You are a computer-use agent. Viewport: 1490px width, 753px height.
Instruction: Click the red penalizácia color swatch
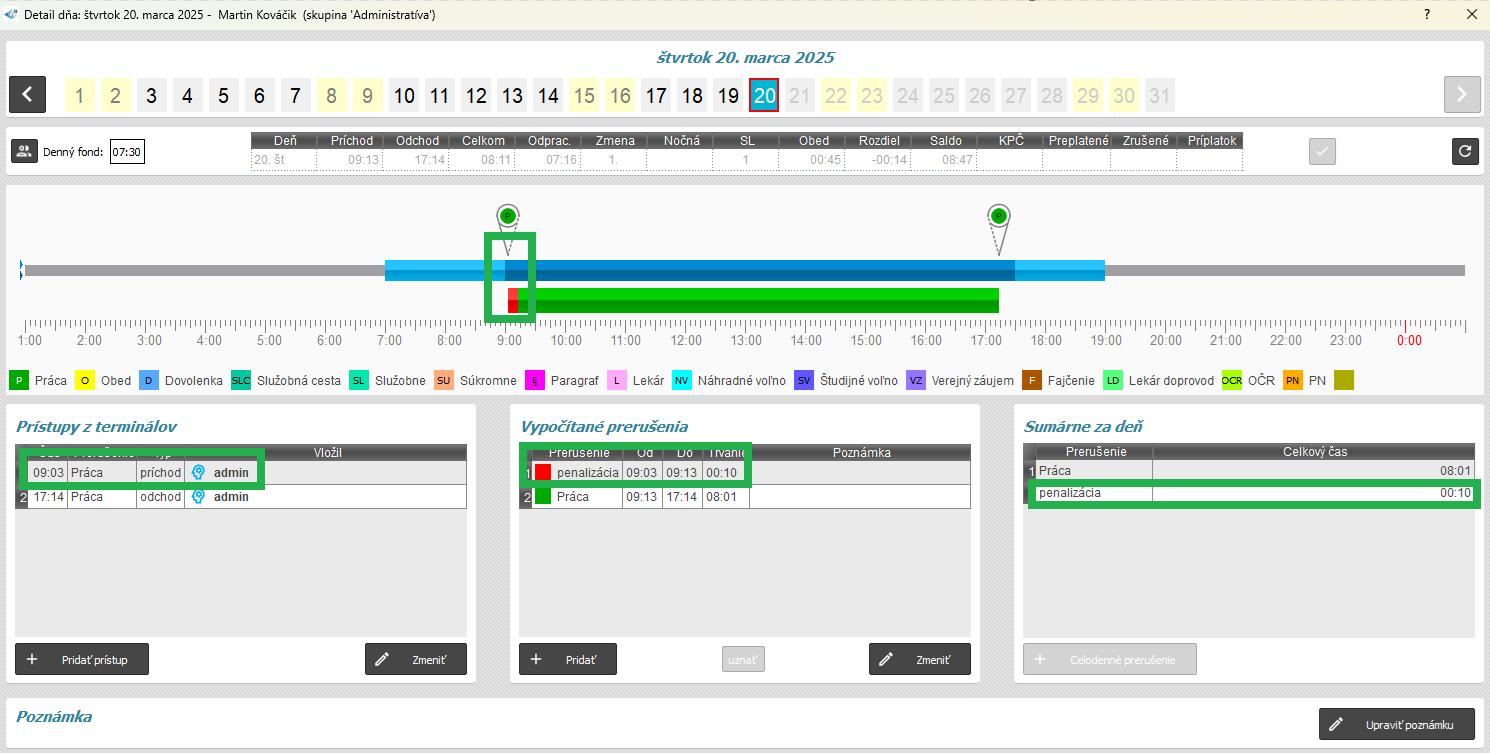pyautogui.click(x=543, y=473)
